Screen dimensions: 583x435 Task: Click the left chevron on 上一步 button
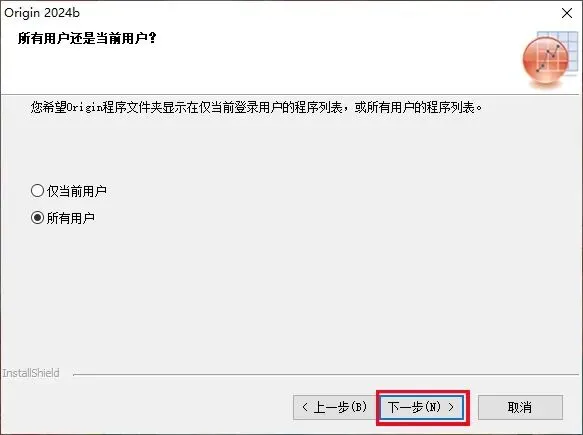click(x=305, y=407)
